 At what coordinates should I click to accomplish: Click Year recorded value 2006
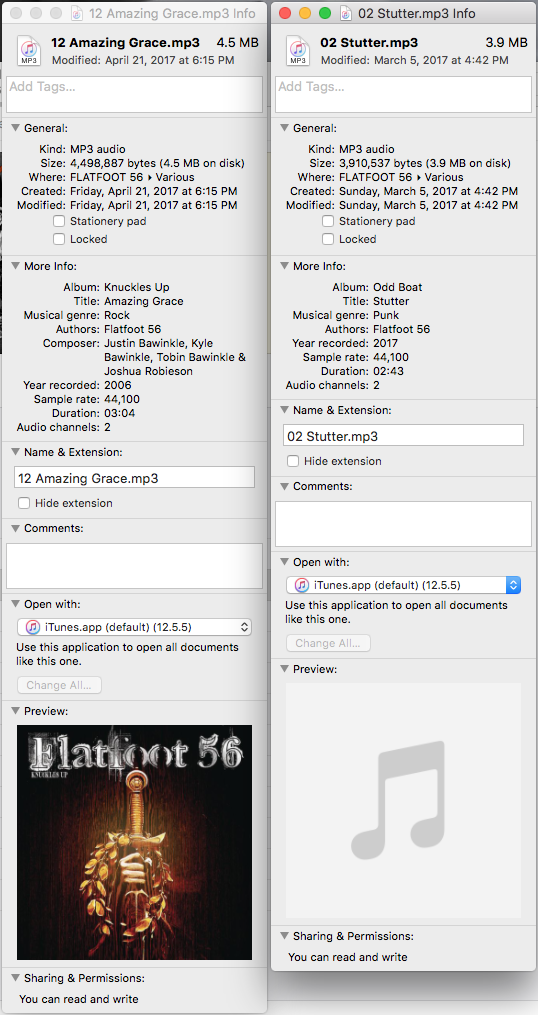117,385
